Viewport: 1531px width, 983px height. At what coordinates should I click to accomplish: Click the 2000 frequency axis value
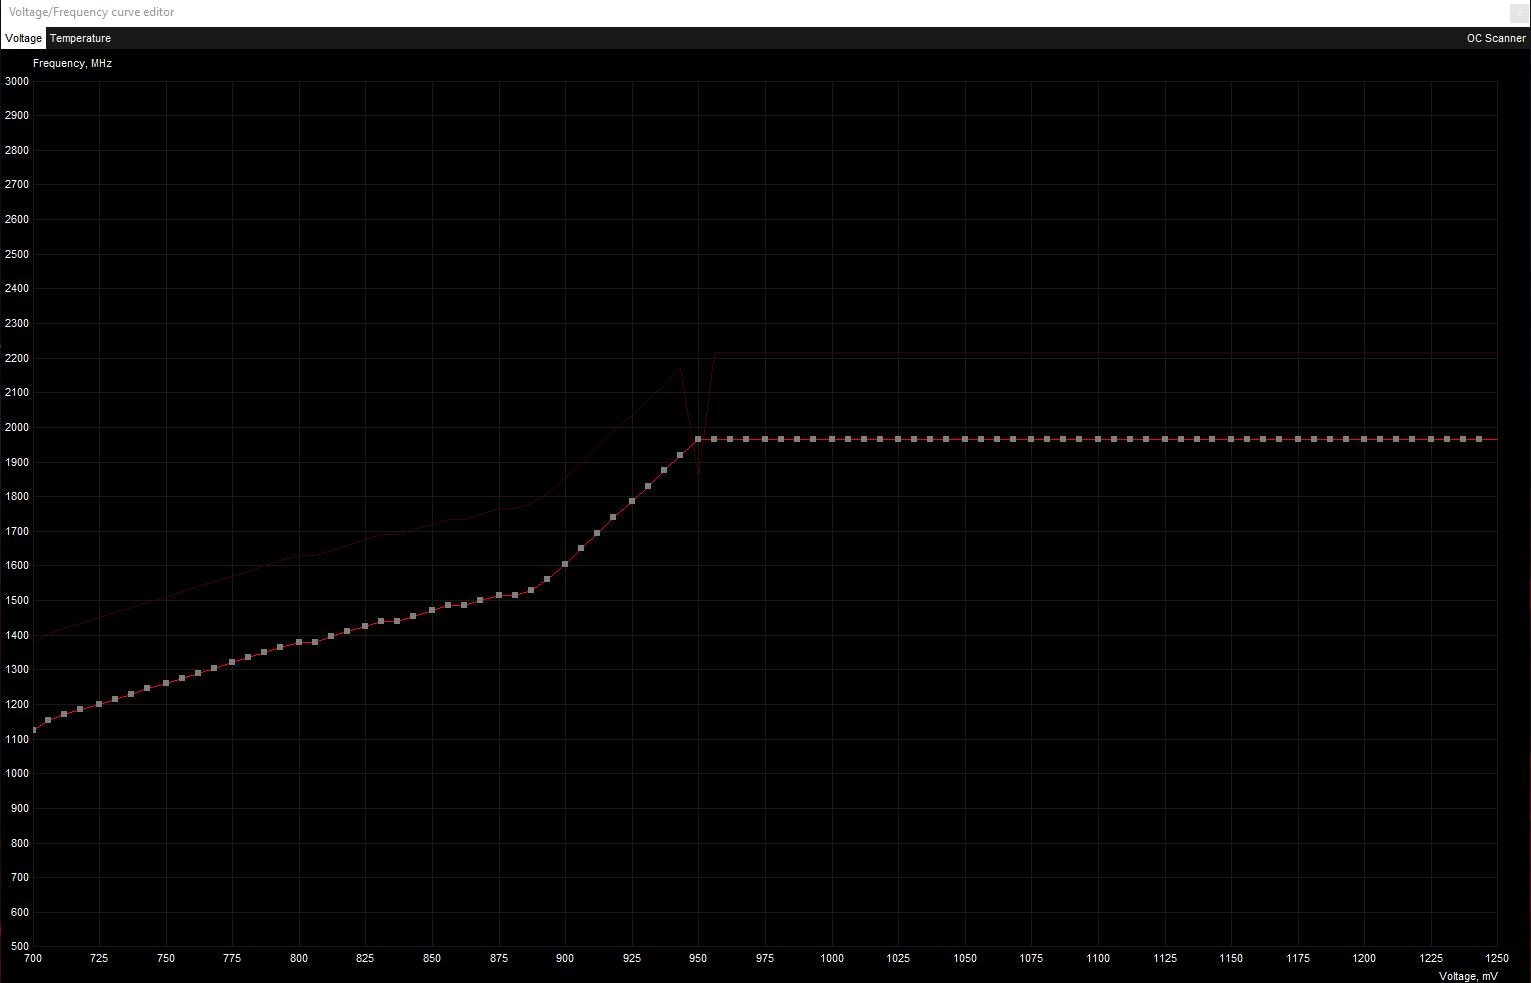click(17, 427)
